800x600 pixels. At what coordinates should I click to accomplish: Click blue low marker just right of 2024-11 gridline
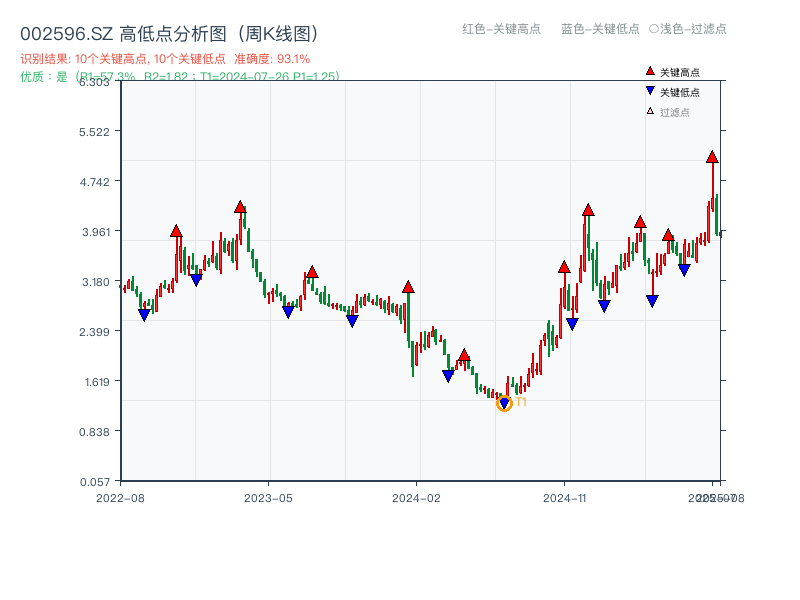coord(572,324)
